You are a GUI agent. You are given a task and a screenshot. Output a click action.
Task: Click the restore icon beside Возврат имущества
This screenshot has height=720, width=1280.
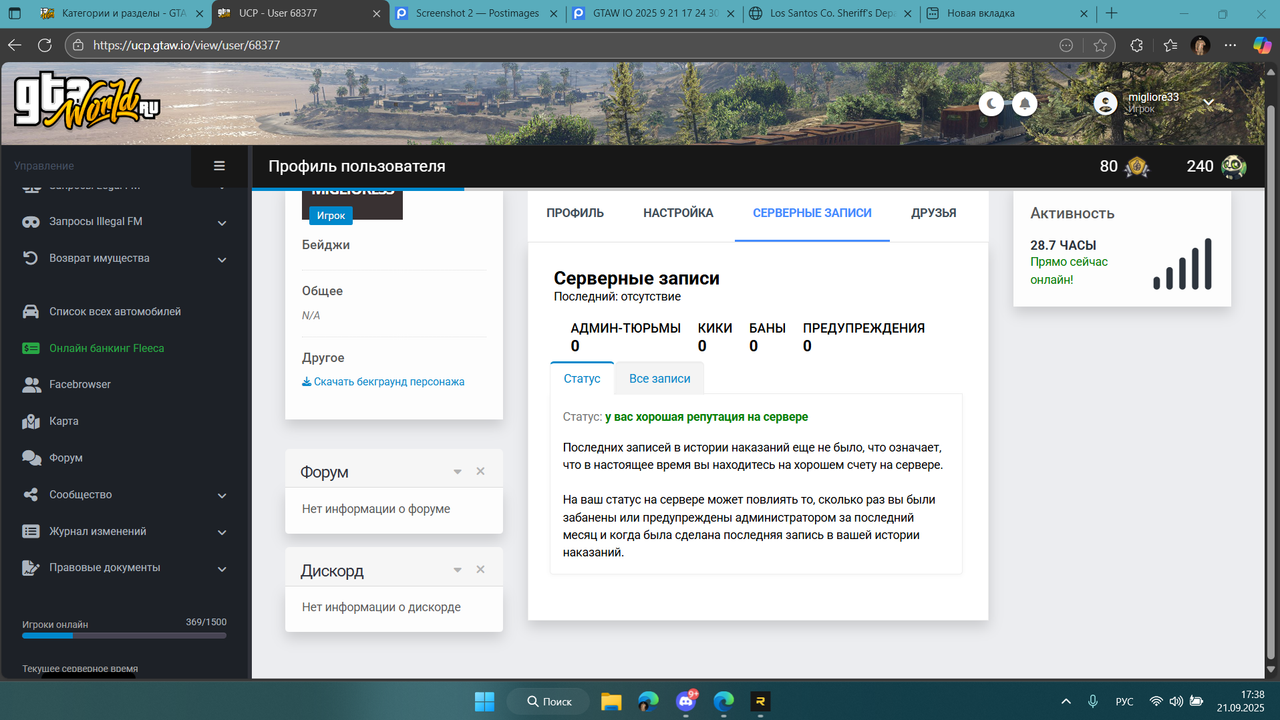31,258
